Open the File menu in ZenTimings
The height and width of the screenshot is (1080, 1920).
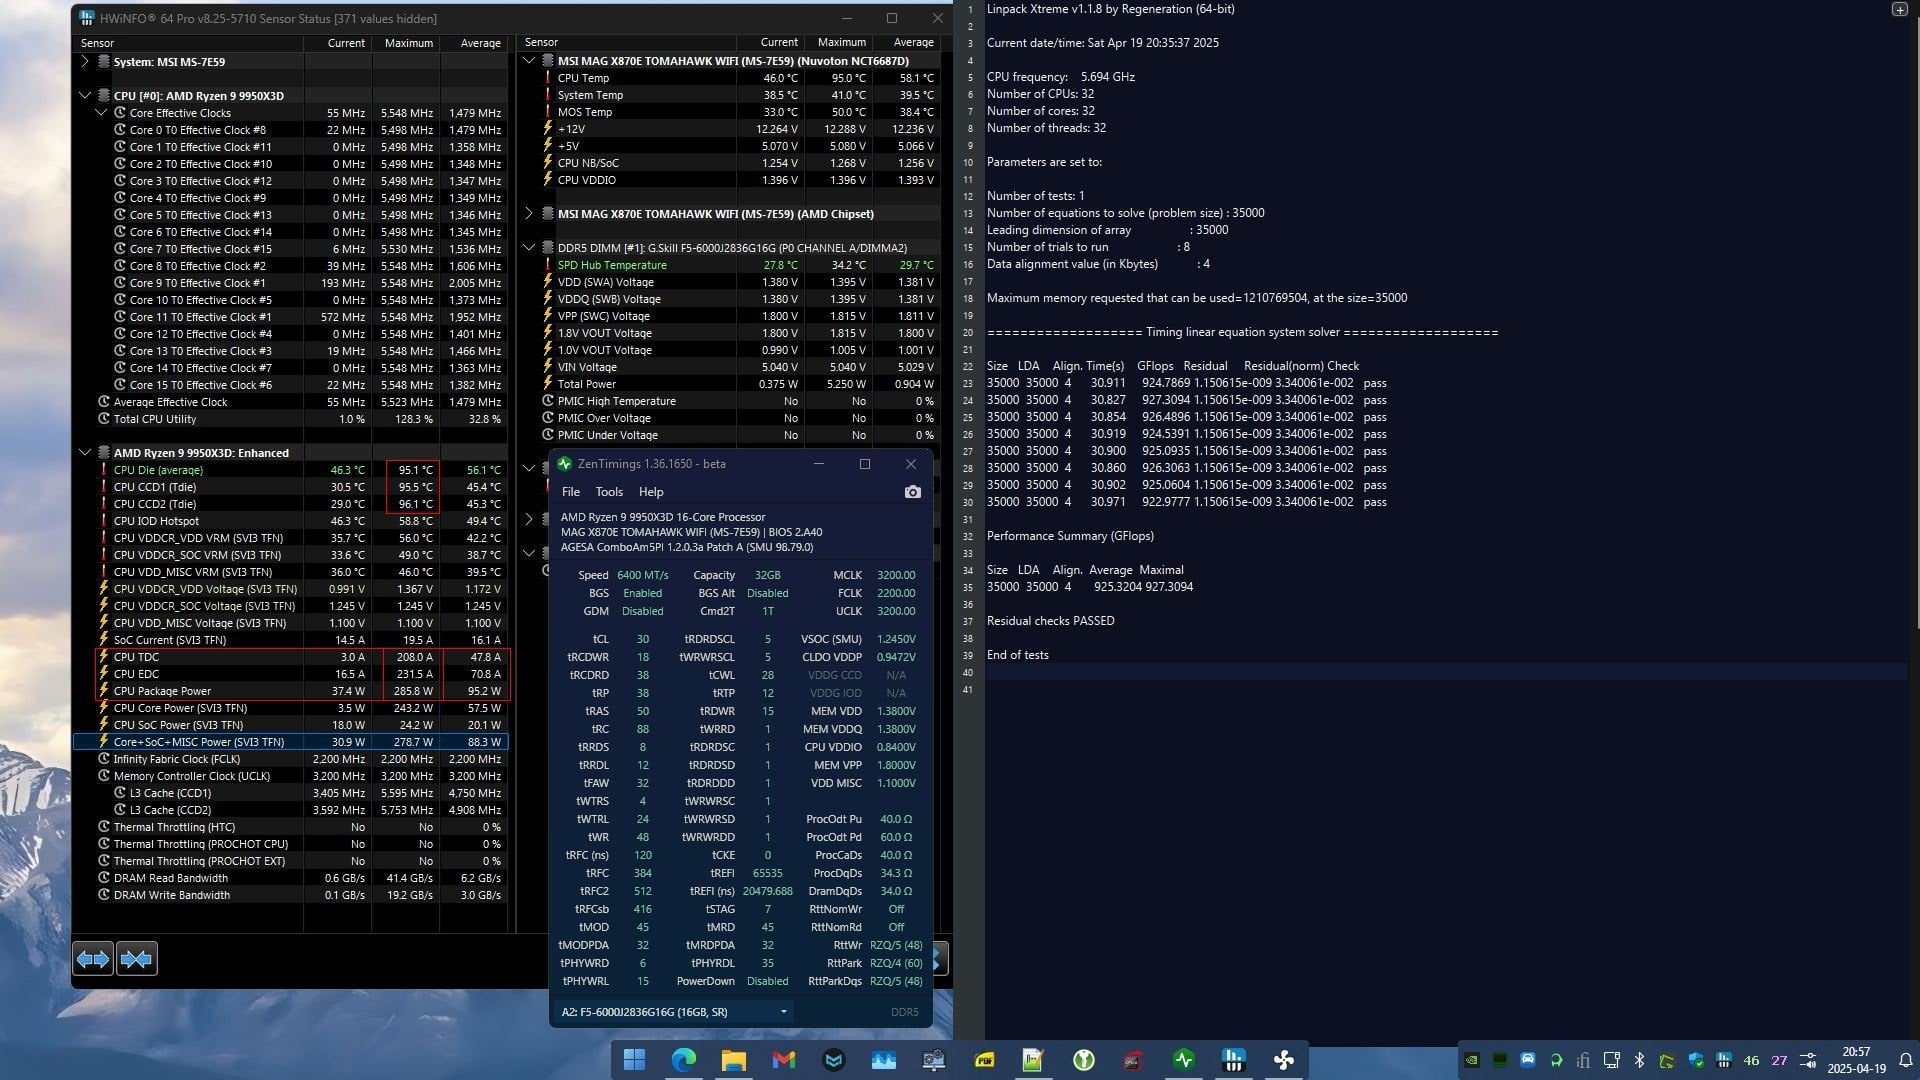pyautogui.click(x=571, y=491)
